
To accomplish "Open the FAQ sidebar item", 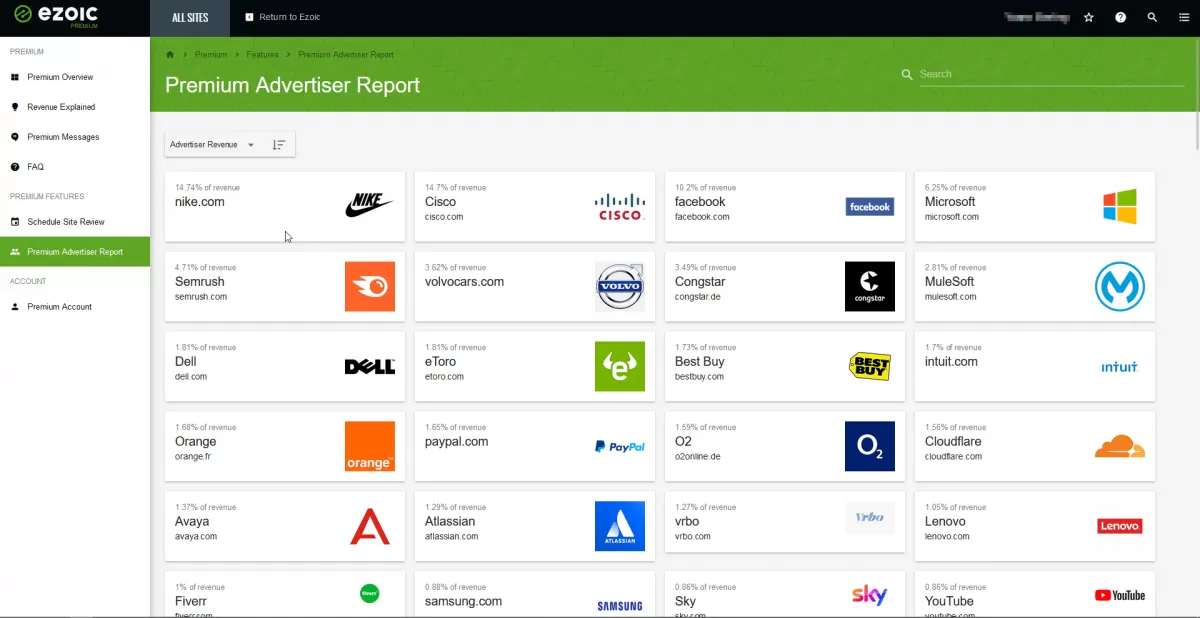I will pyautogui.click(x=75, y=167).
